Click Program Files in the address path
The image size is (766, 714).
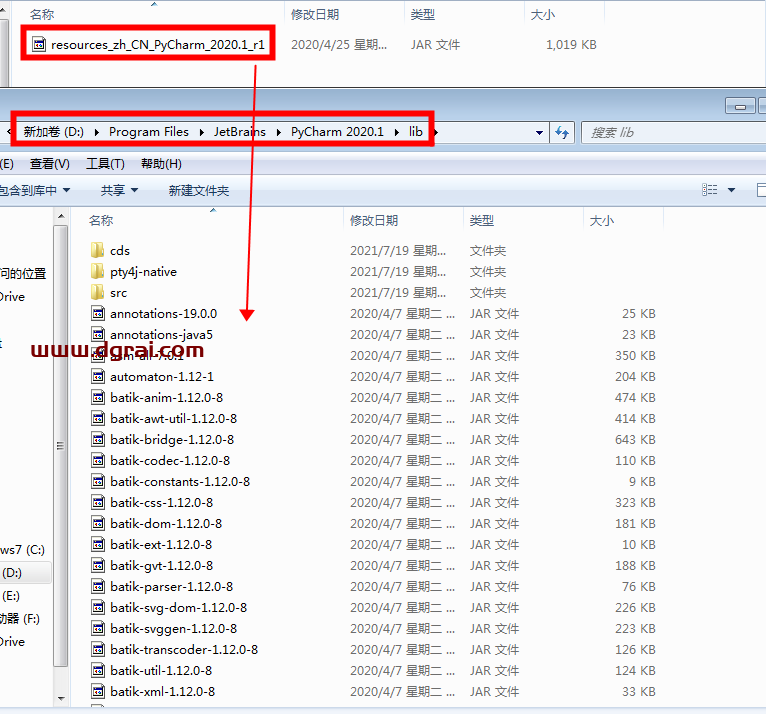[149, 132]
